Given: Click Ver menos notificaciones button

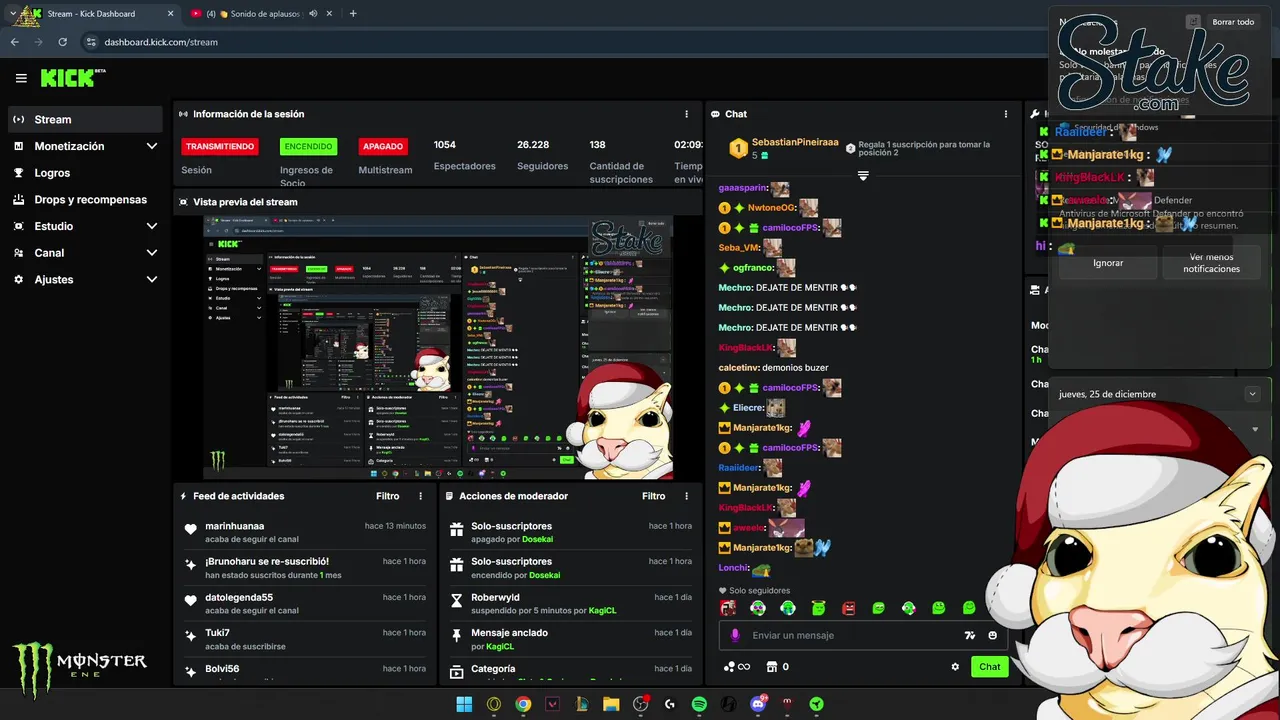Looking at the screenshot, I should point(1211,263).
